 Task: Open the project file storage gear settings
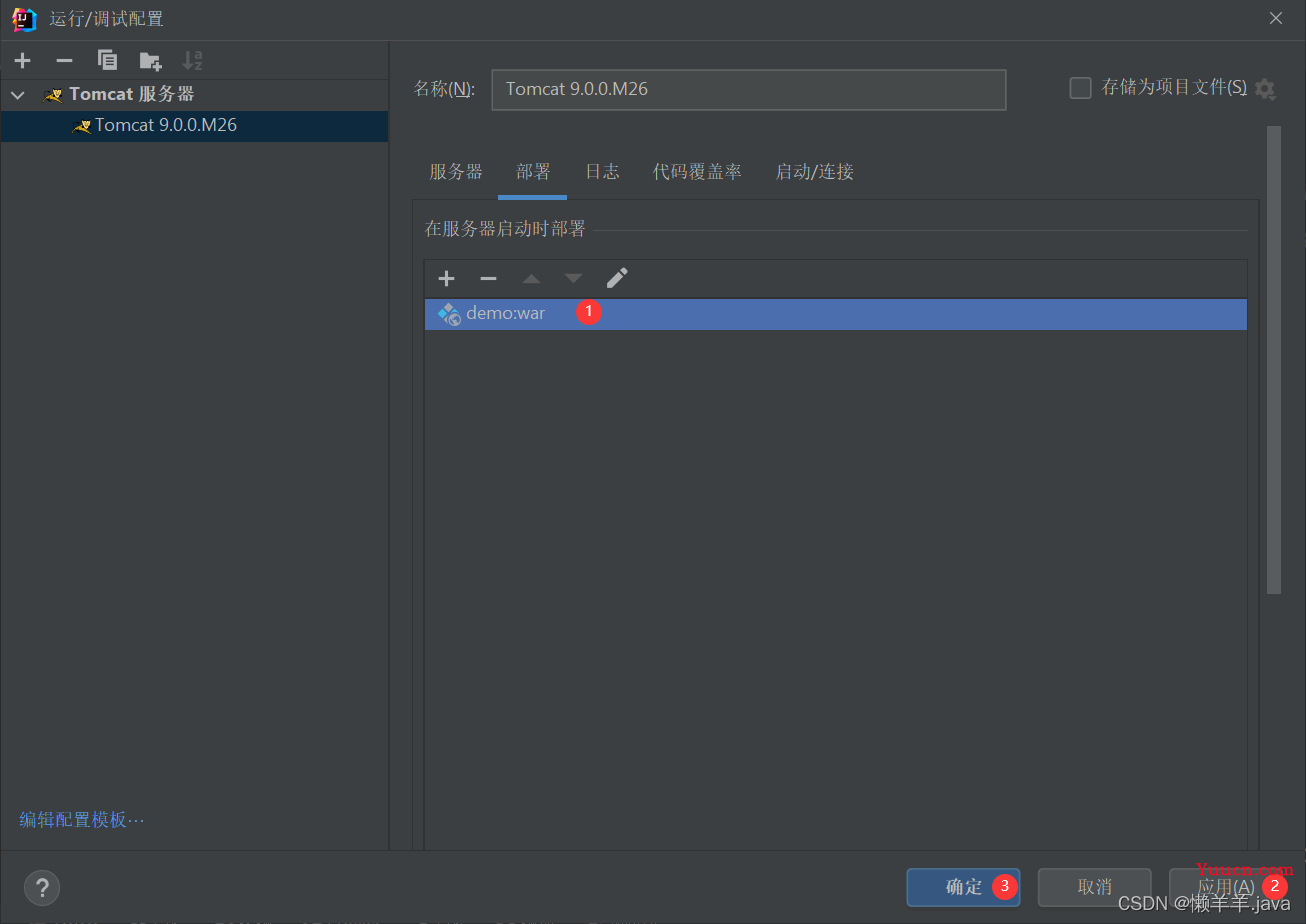(x=1265, y=89)
